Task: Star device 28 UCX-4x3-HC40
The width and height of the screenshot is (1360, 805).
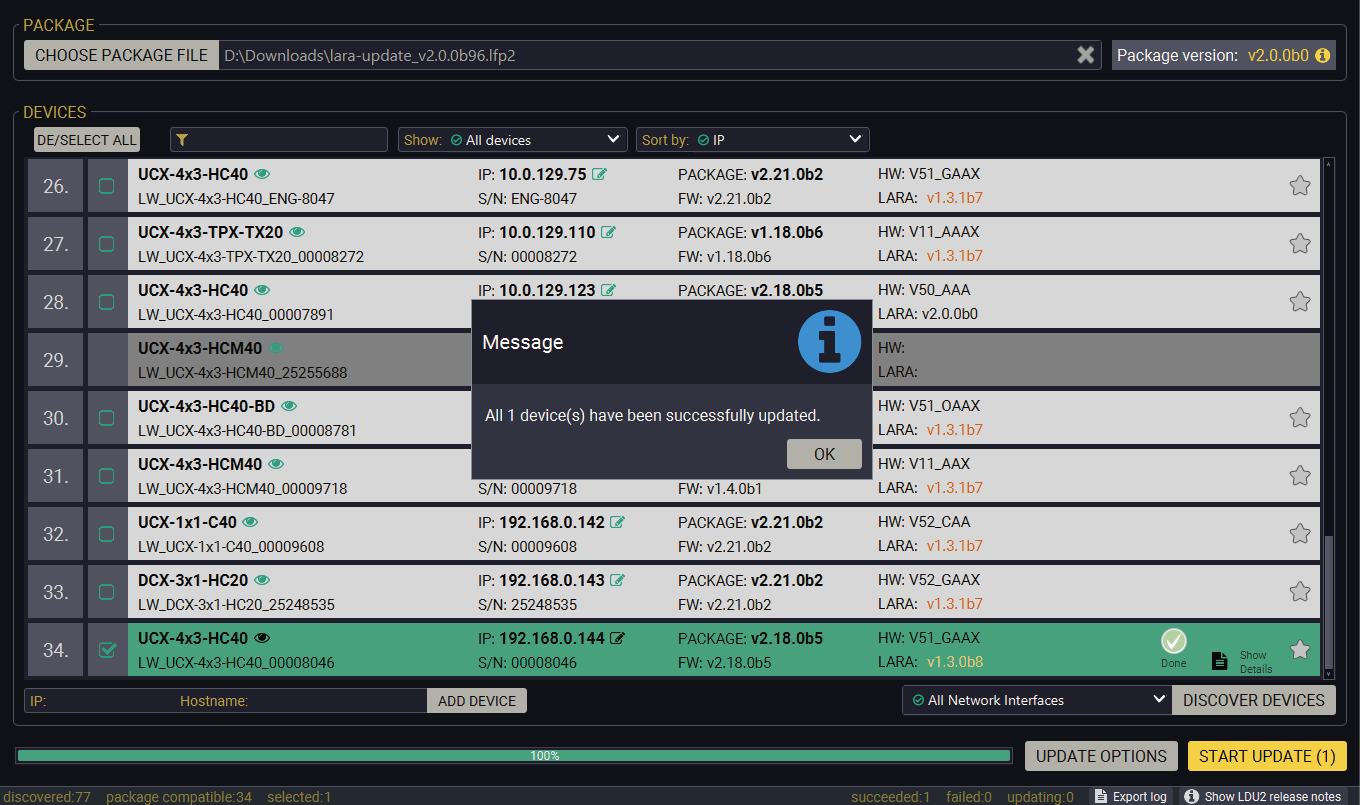Action: coord(1299,301)
